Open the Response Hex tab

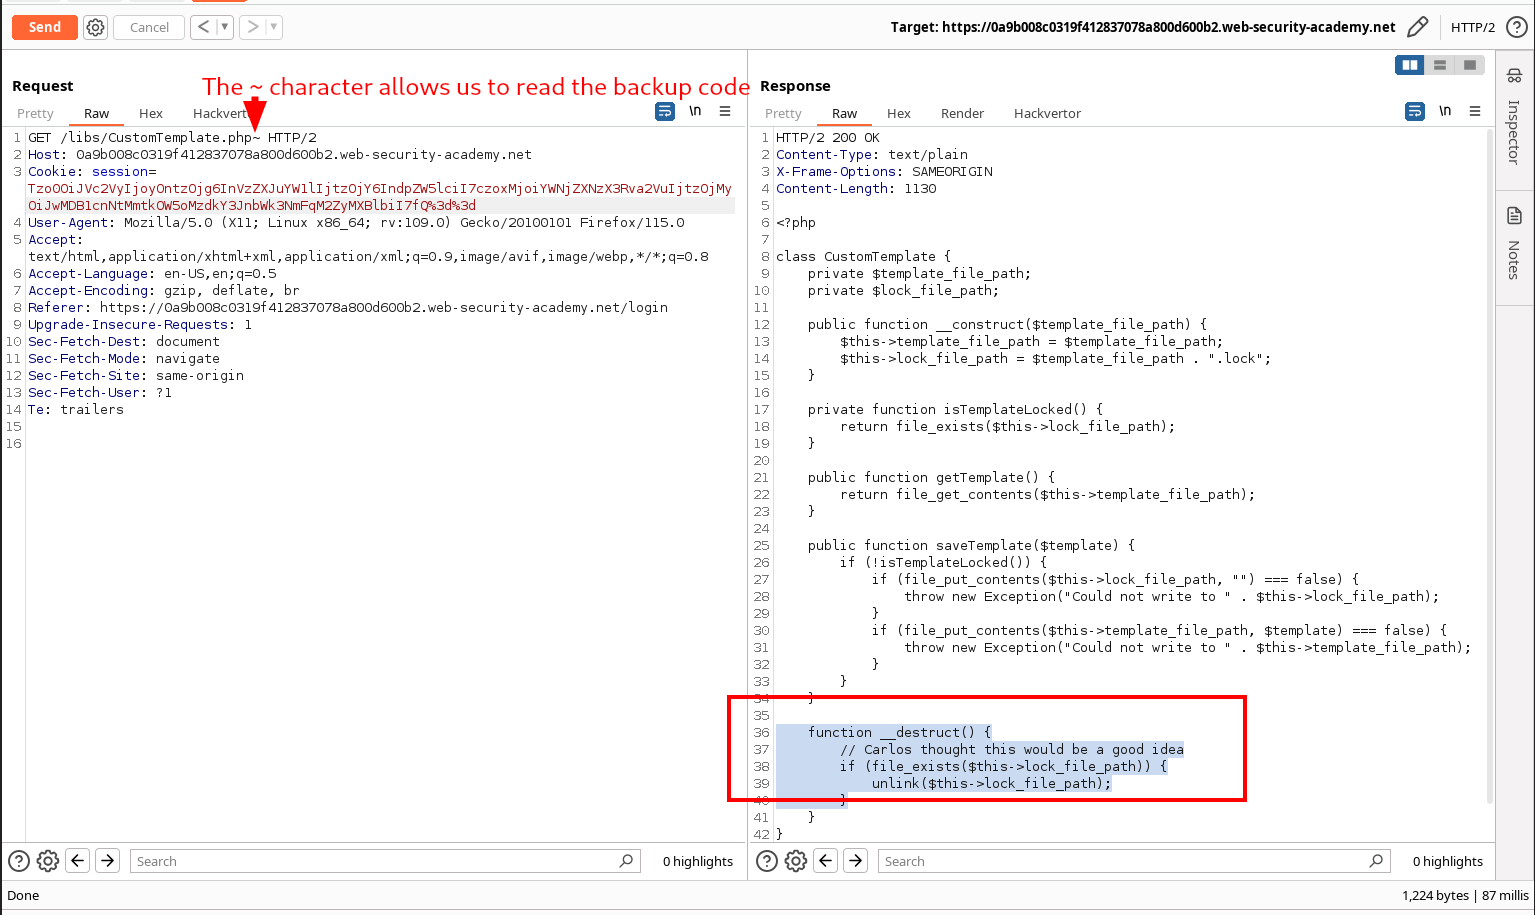pyautogui.click(x=899, y=113)
